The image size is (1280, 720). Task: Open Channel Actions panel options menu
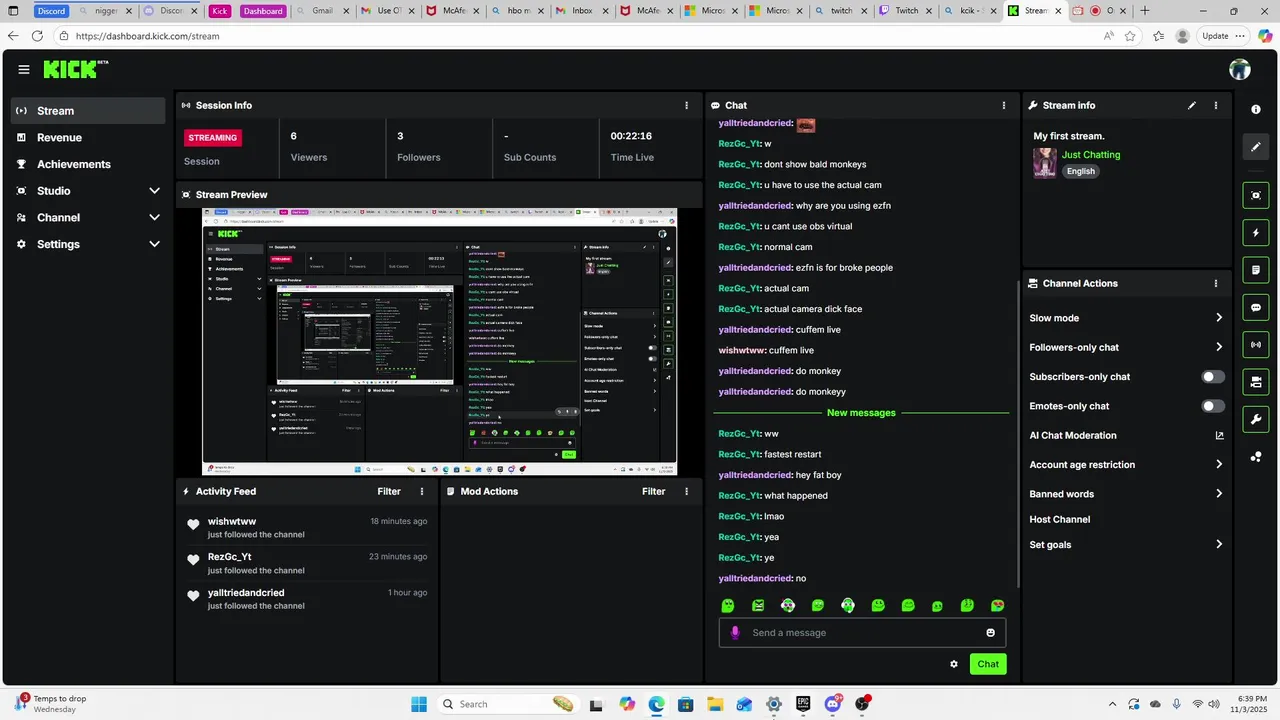click(x=1216, y=283)
